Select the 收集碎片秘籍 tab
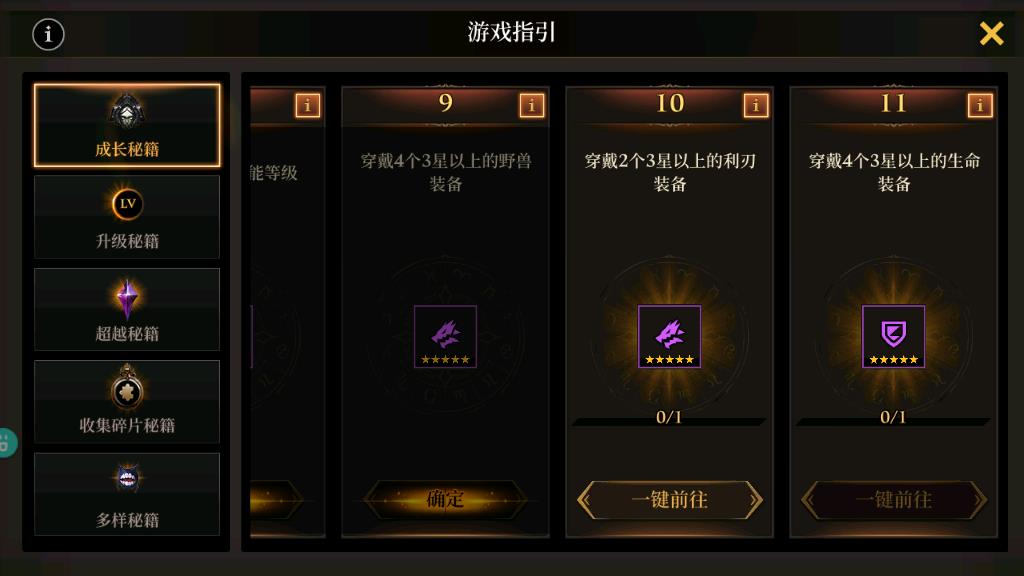 [x=127, y=402]
